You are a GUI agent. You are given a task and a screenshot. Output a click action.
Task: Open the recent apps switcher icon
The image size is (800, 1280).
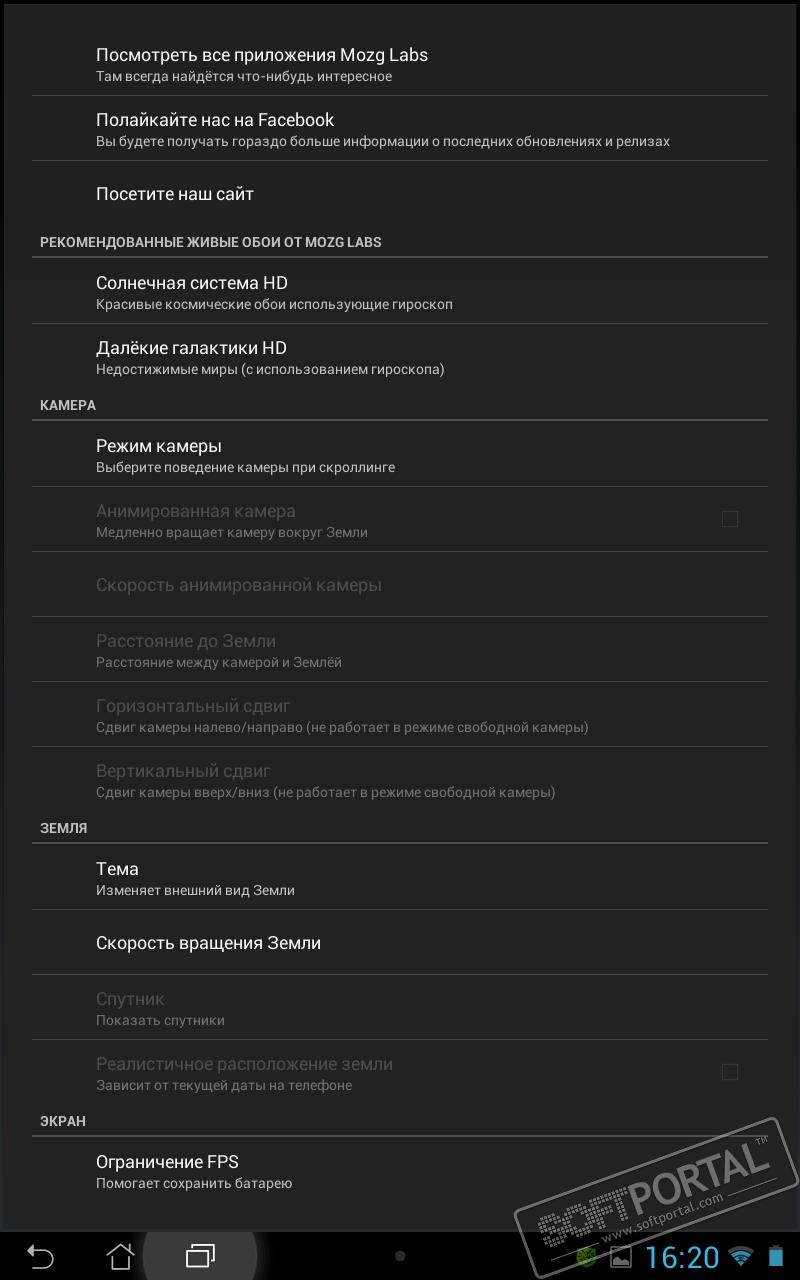coord(200,1256)
